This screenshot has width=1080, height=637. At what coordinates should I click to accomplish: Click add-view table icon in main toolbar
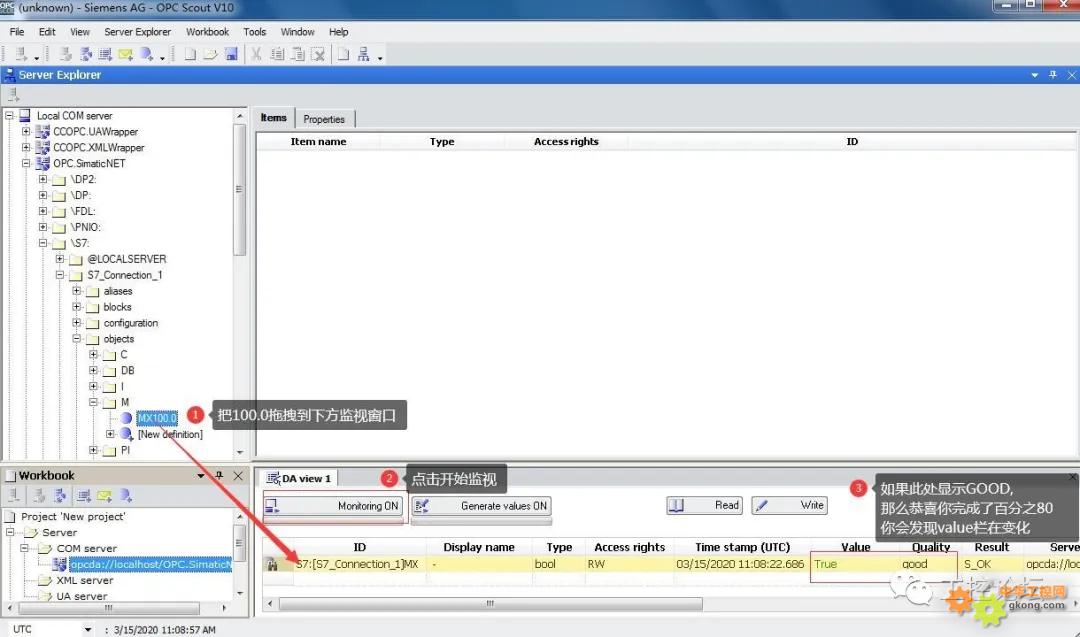tap(105, 54)
